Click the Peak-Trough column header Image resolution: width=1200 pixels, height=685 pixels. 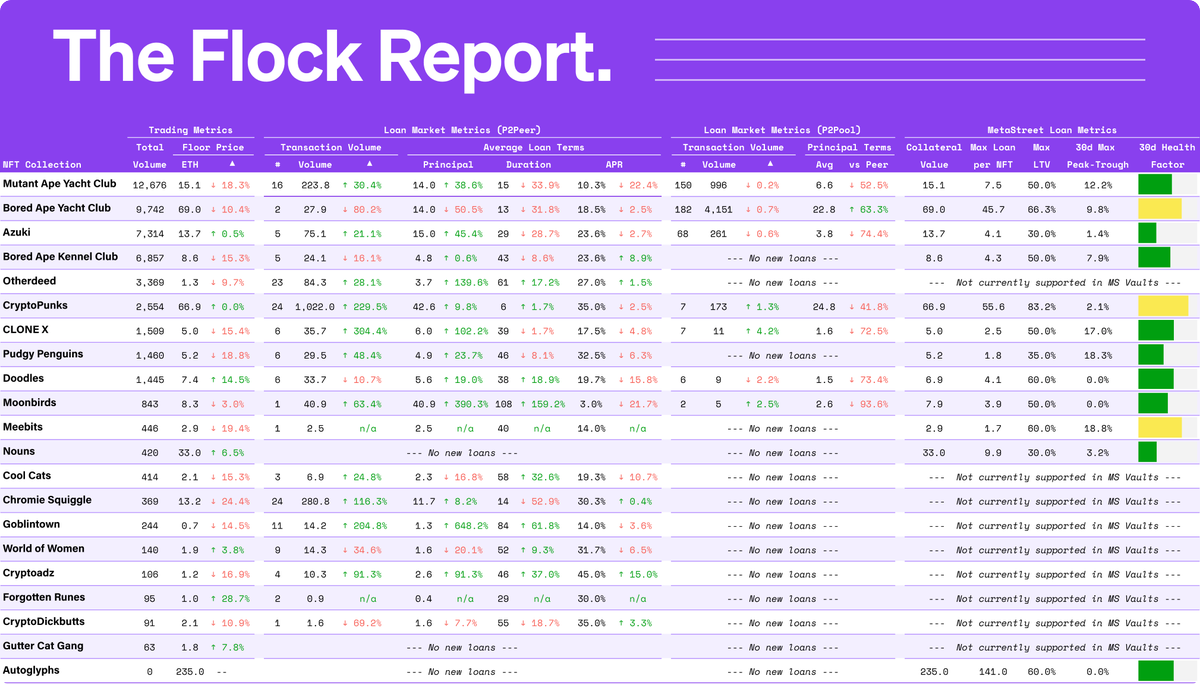tap(1096, 165)
